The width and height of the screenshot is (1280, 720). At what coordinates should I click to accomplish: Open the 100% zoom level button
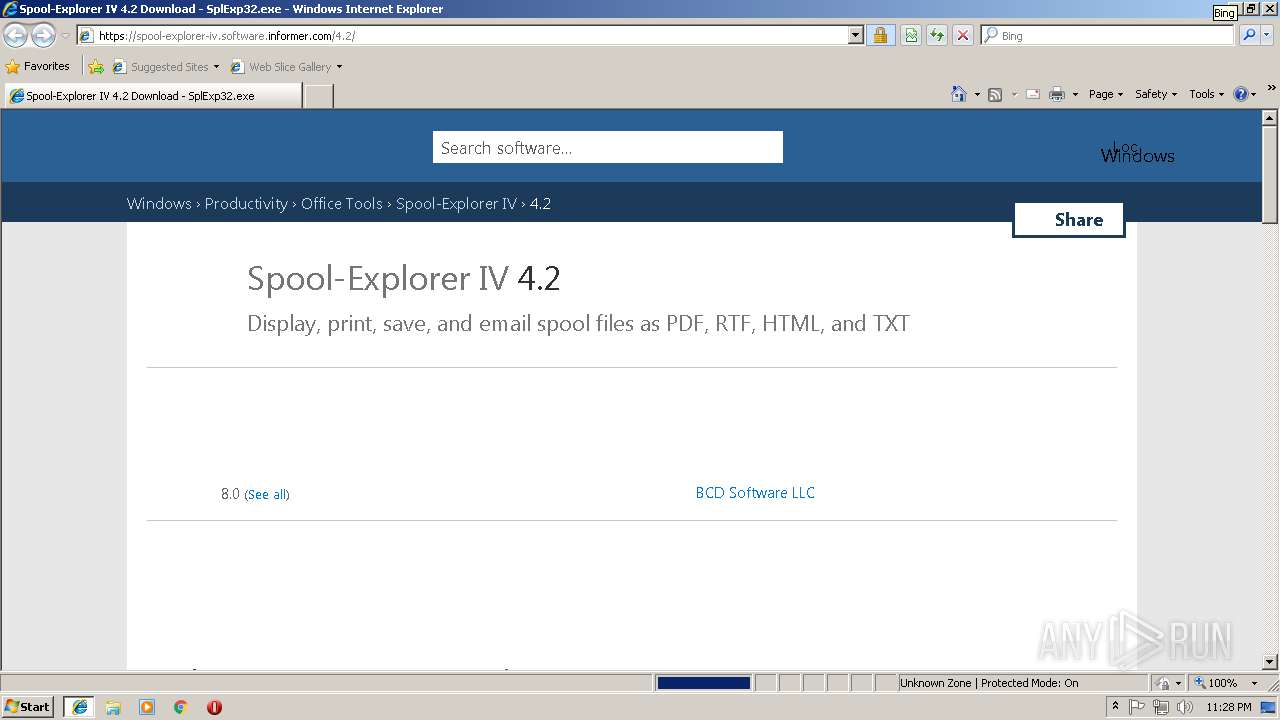1216,683
